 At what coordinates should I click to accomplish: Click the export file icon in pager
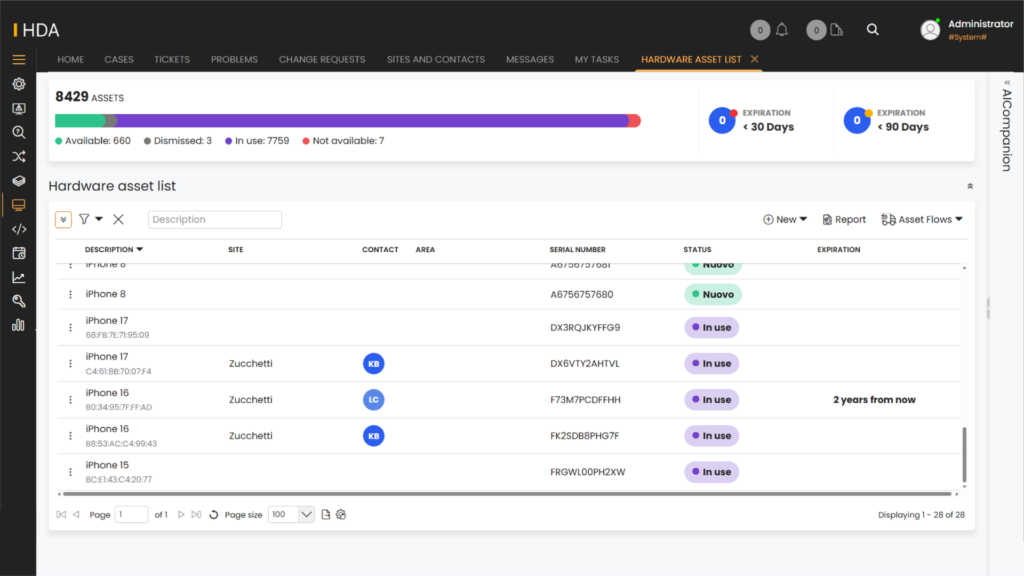[325, 515]
